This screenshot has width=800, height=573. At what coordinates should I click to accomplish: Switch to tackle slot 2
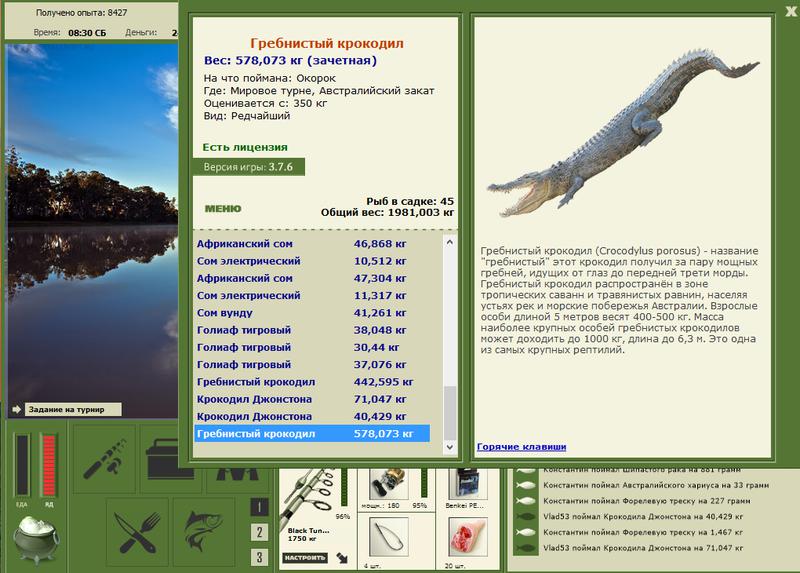[259, 532]
